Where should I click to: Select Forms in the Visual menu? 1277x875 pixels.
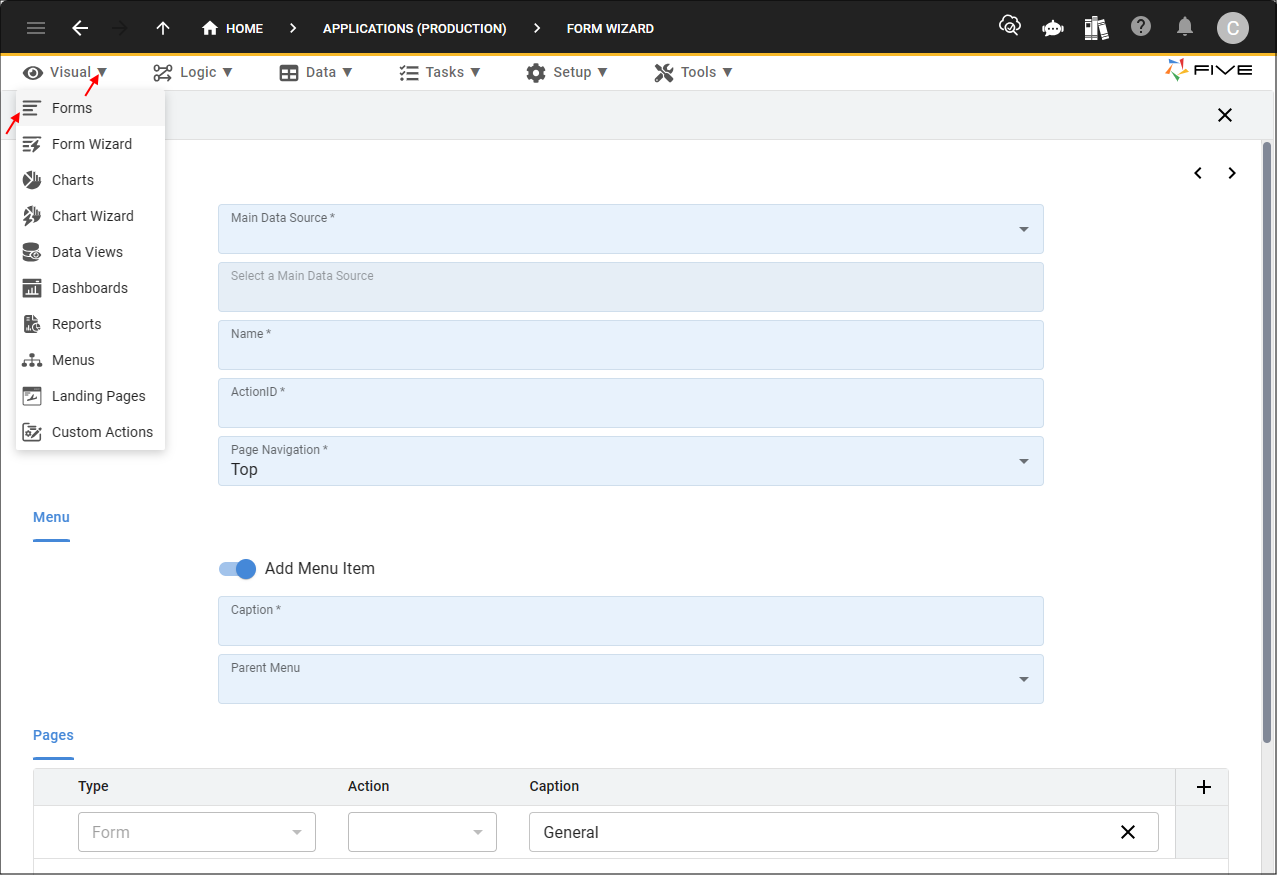pos(90,108)
